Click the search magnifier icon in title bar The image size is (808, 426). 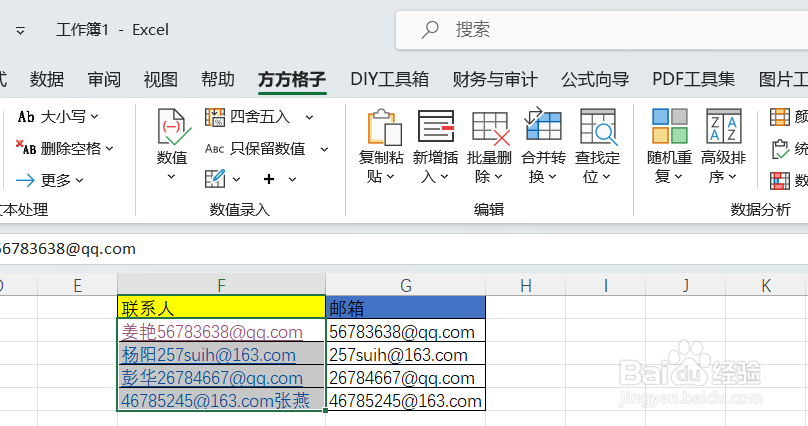coord(430,29)
